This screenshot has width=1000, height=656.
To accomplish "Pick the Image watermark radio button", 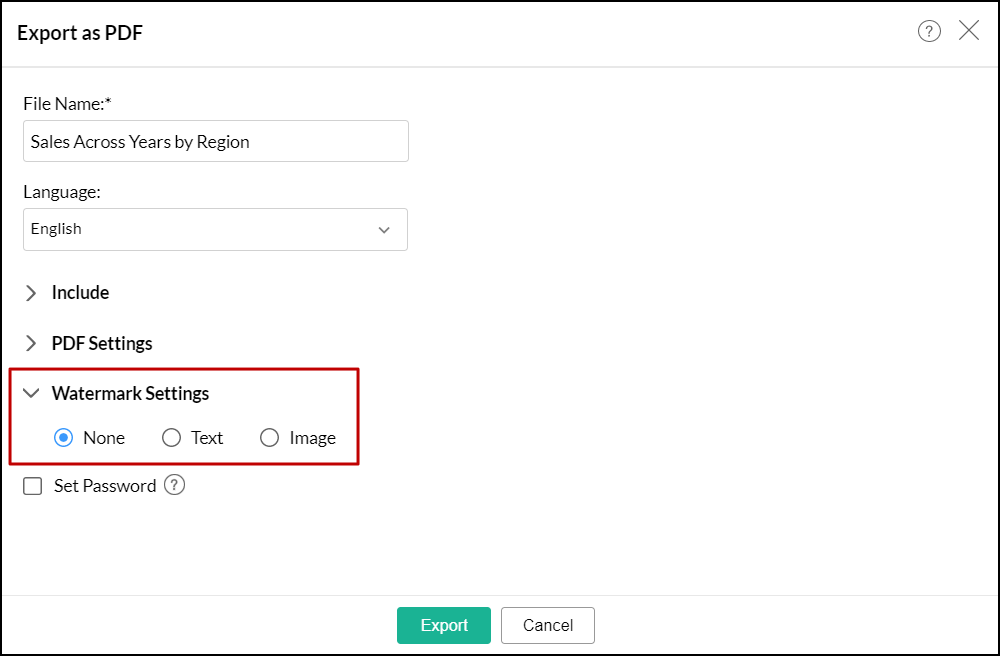I will (x=269, y=438).
